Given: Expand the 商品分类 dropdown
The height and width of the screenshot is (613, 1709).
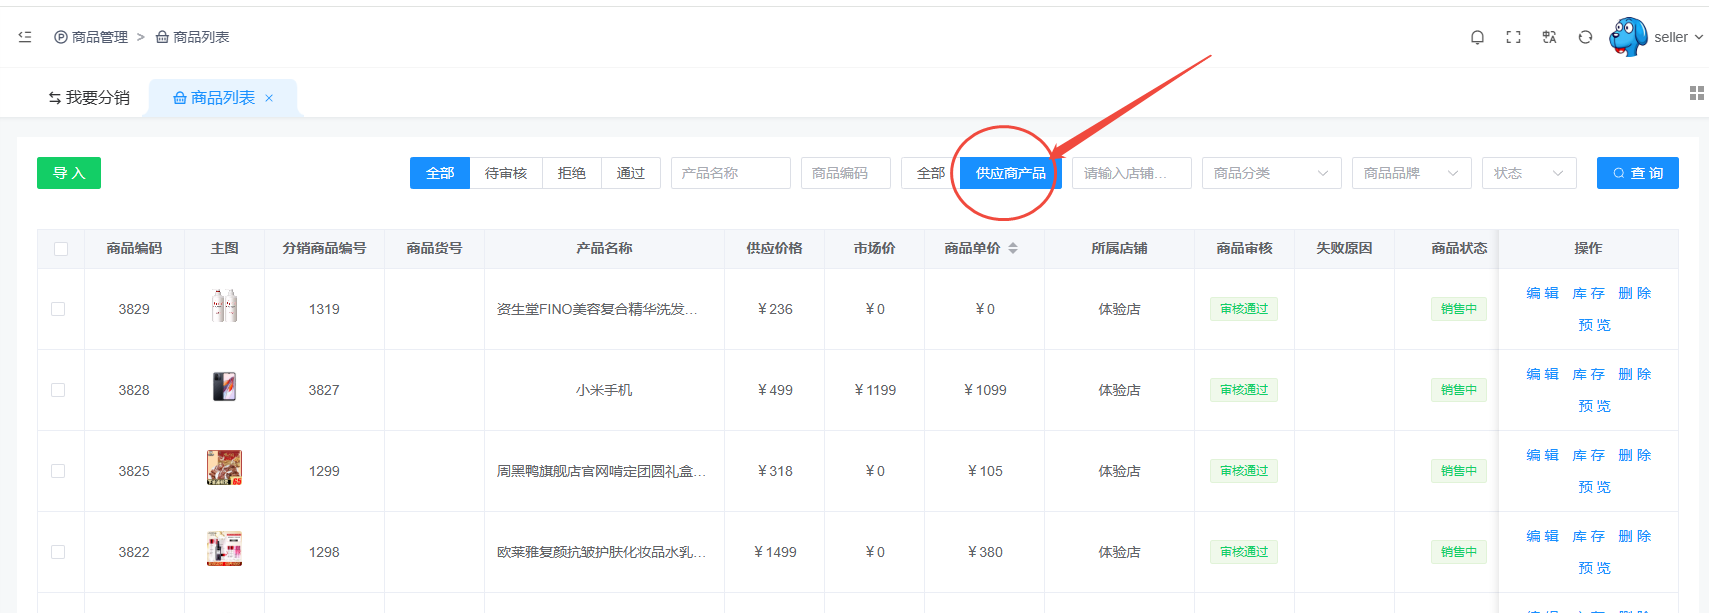Looking at the screenshot, I should (x=1271, y=173).
